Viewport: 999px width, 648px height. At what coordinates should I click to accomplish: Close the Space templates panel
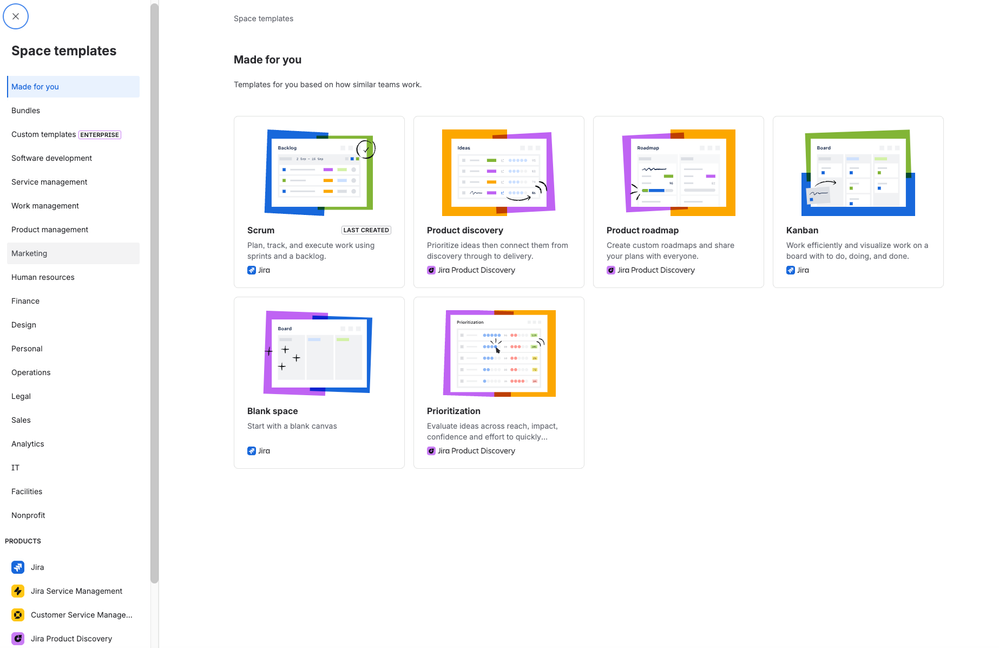(15, 17)
